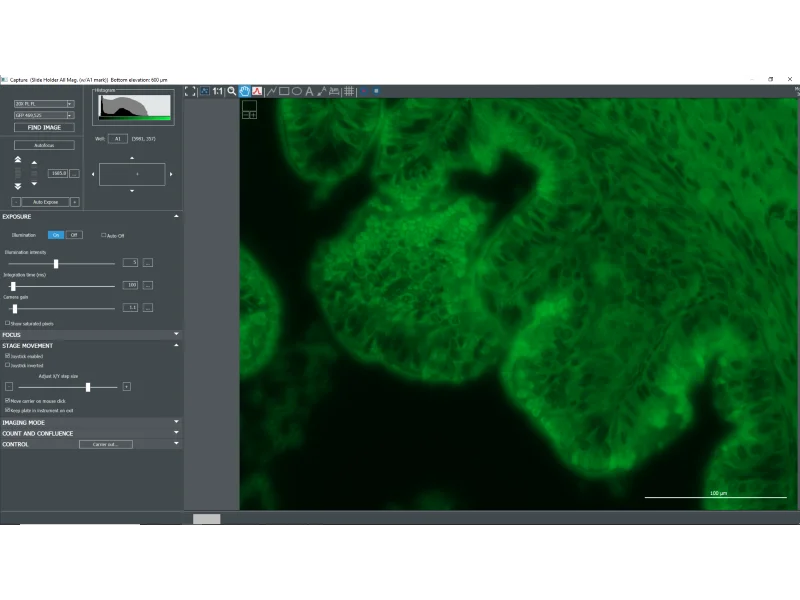
Task: Open the red curve line profile tool
Action: coord(257,91)
